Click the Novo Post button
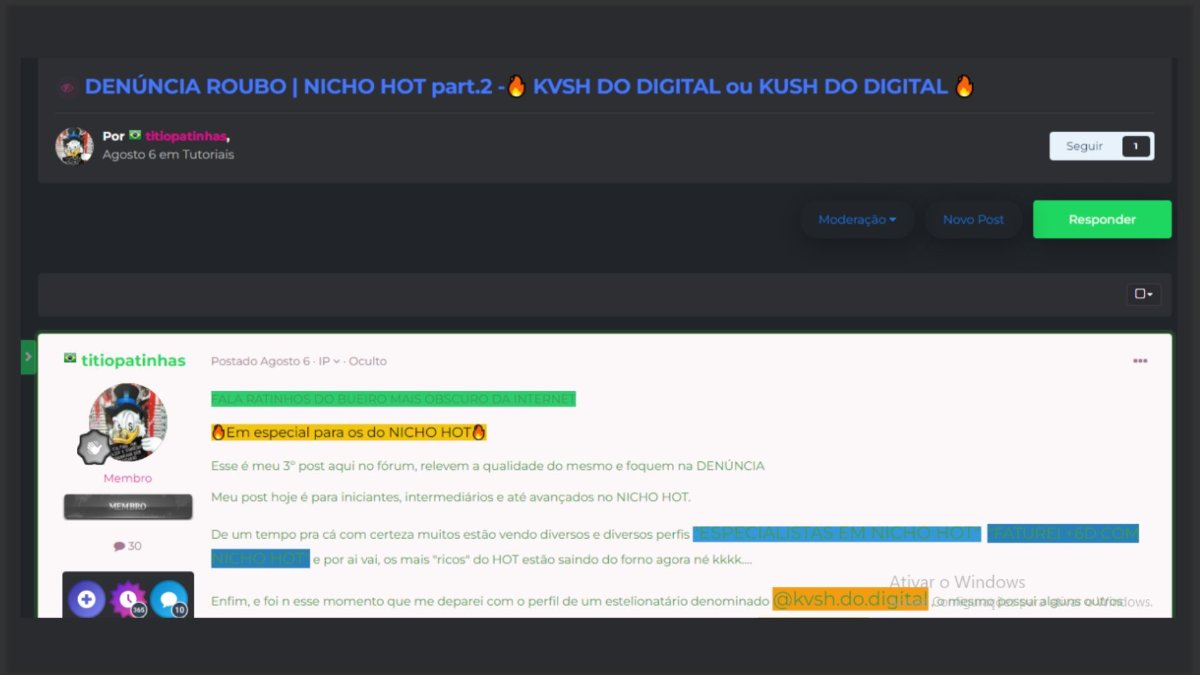The width and height of the screenshot is (1200, 675). click(973, 219)
